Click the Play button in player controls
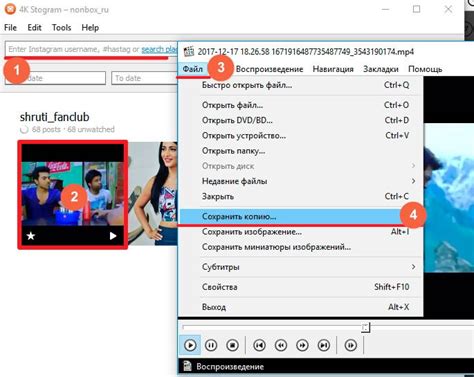The width and height of the screenshot is (474, 377). pos(190,345)
